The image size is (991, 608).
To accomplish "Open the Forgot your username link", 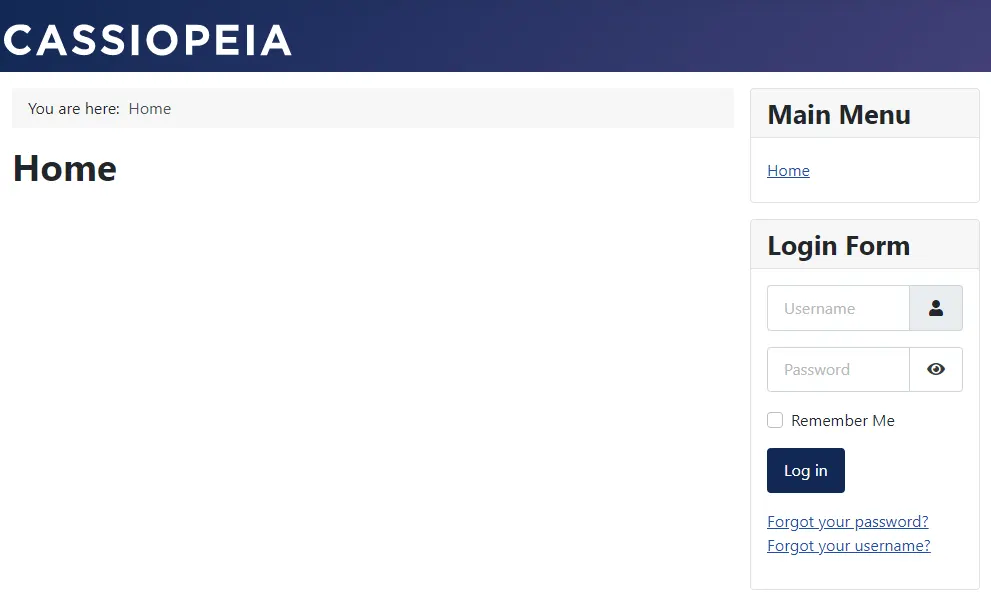I will tap(848, 546).
